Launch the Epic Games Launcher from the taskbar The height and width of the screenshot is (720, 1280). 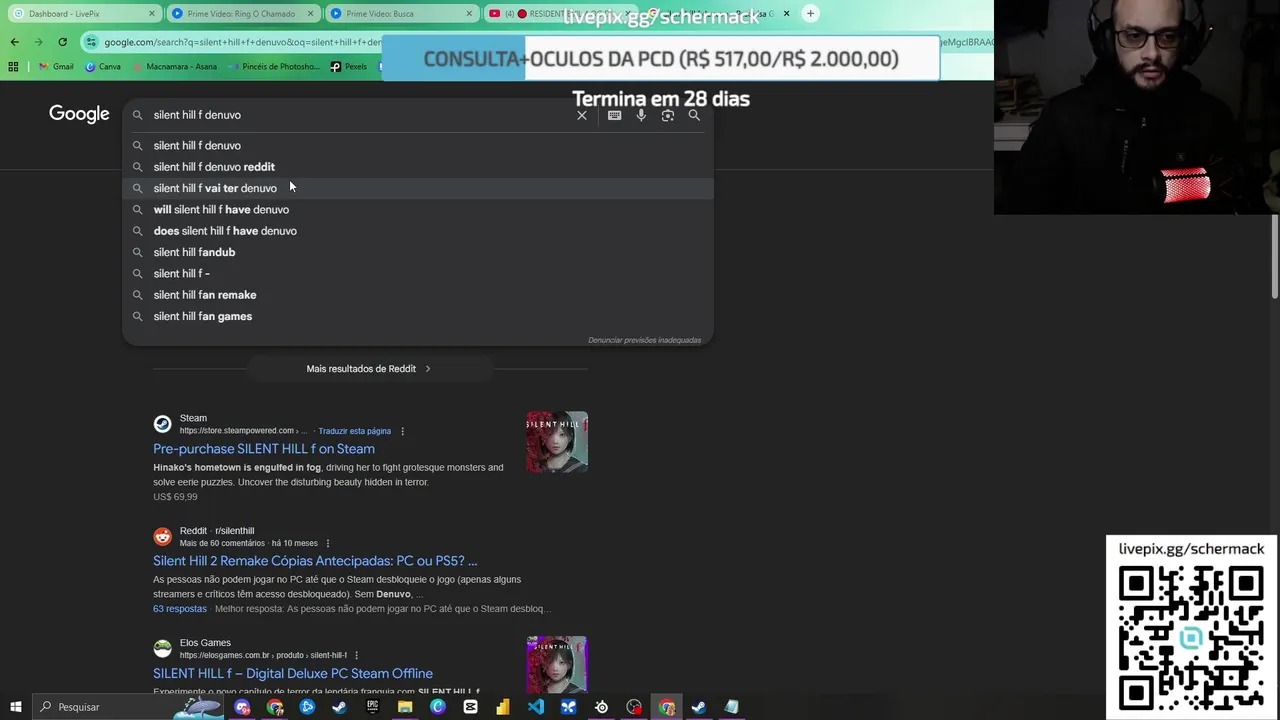click(x=372, y=707)
